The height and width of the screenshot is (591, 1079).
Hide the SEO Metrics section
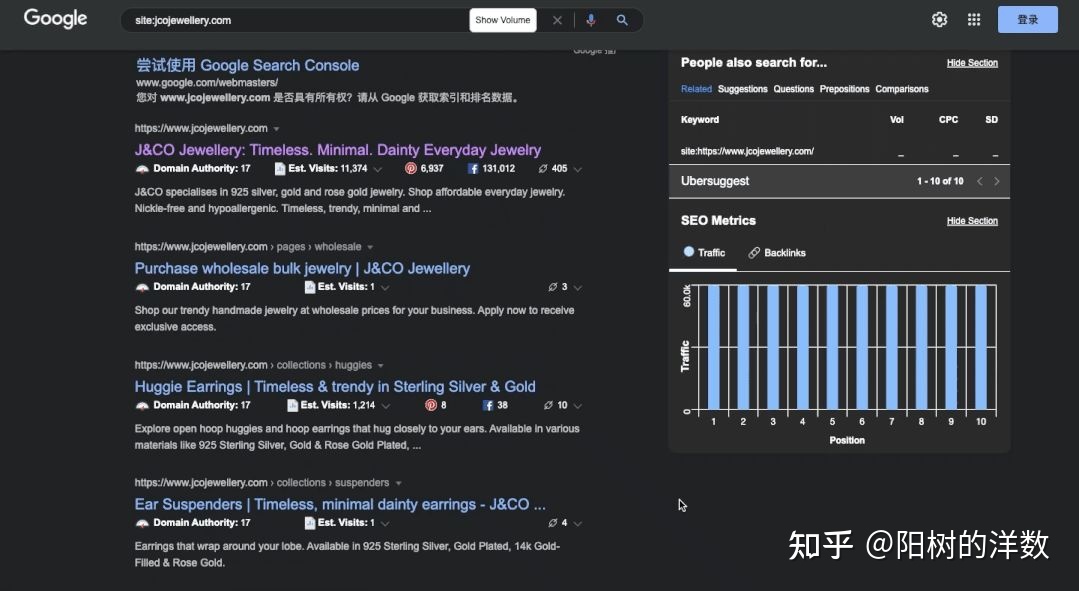click(x=972, y=221)
